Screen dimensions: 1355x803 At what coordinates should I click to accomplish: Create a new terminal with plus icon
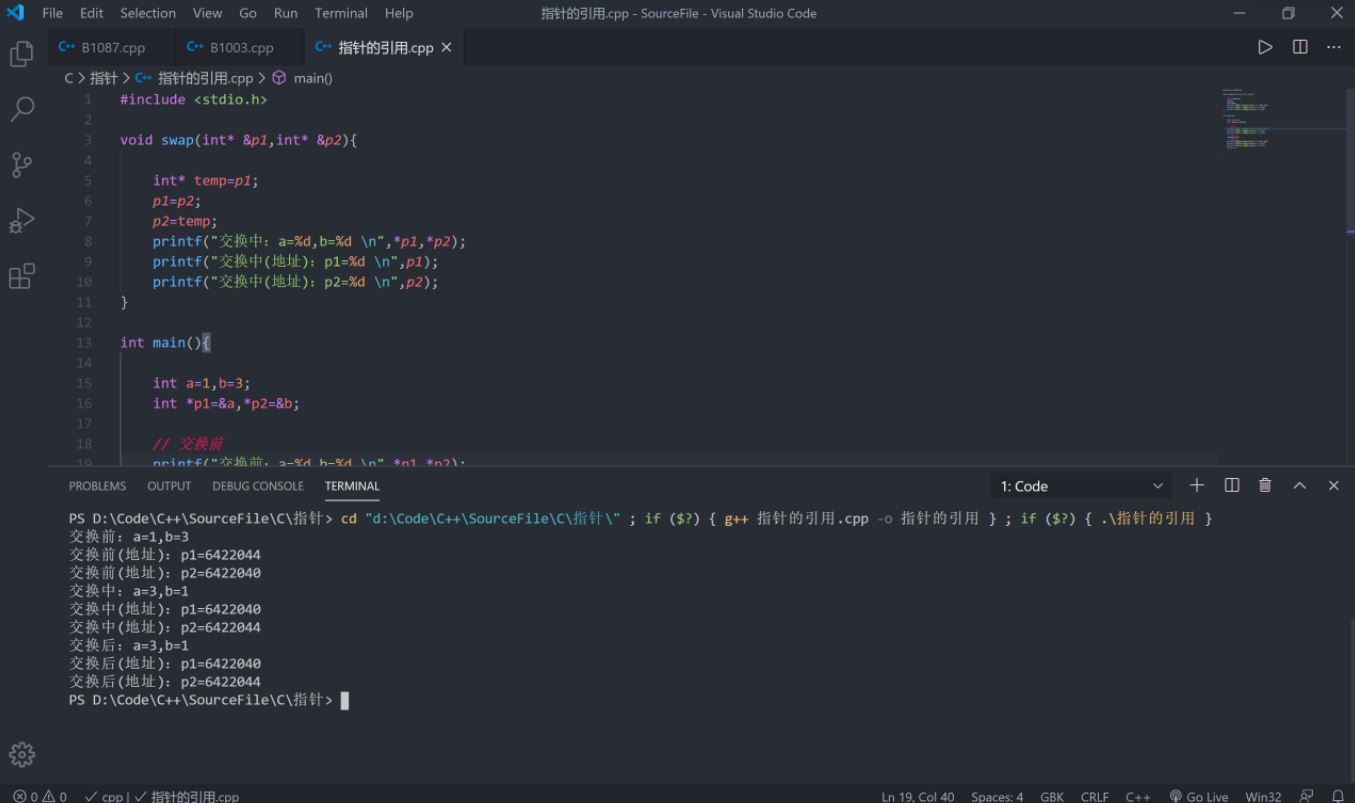point(1197,485)
